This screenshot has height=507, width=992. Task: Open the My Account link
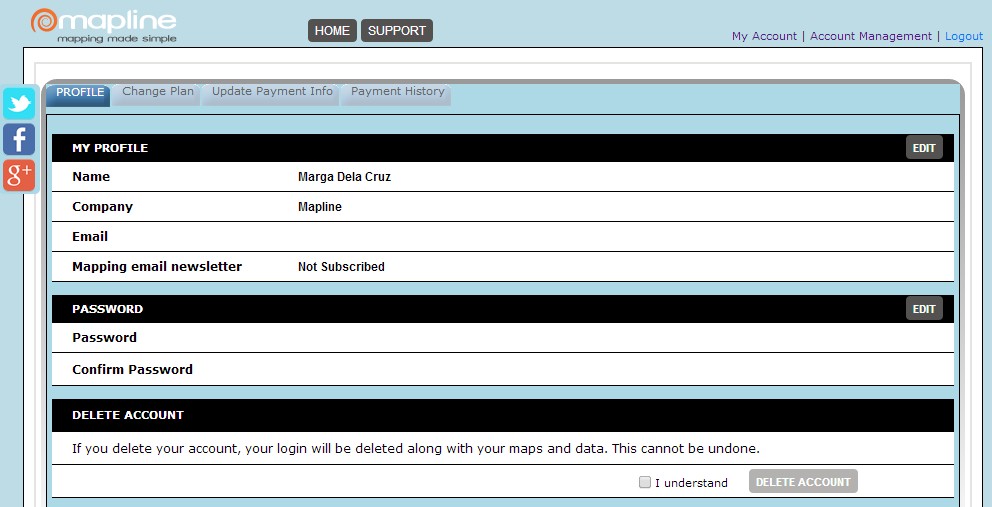[764, 36]
